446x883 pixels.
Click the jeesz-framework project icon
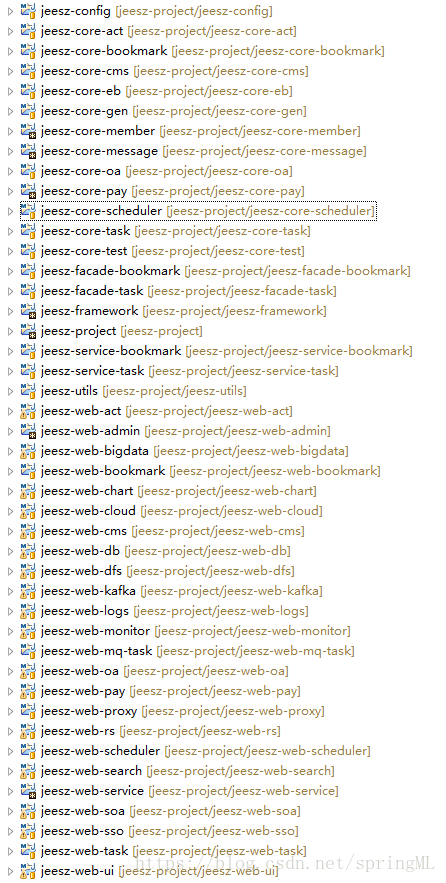28,311
